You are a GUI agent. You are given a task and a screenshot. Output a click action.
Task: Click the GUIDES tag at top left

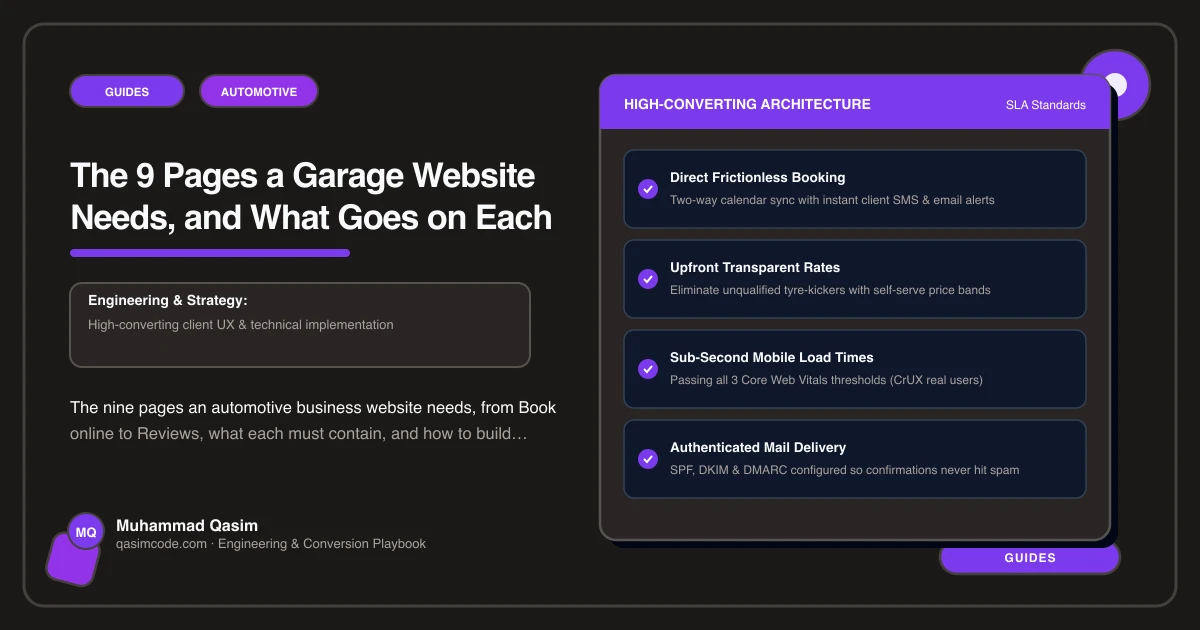click(x=127, y=91)
